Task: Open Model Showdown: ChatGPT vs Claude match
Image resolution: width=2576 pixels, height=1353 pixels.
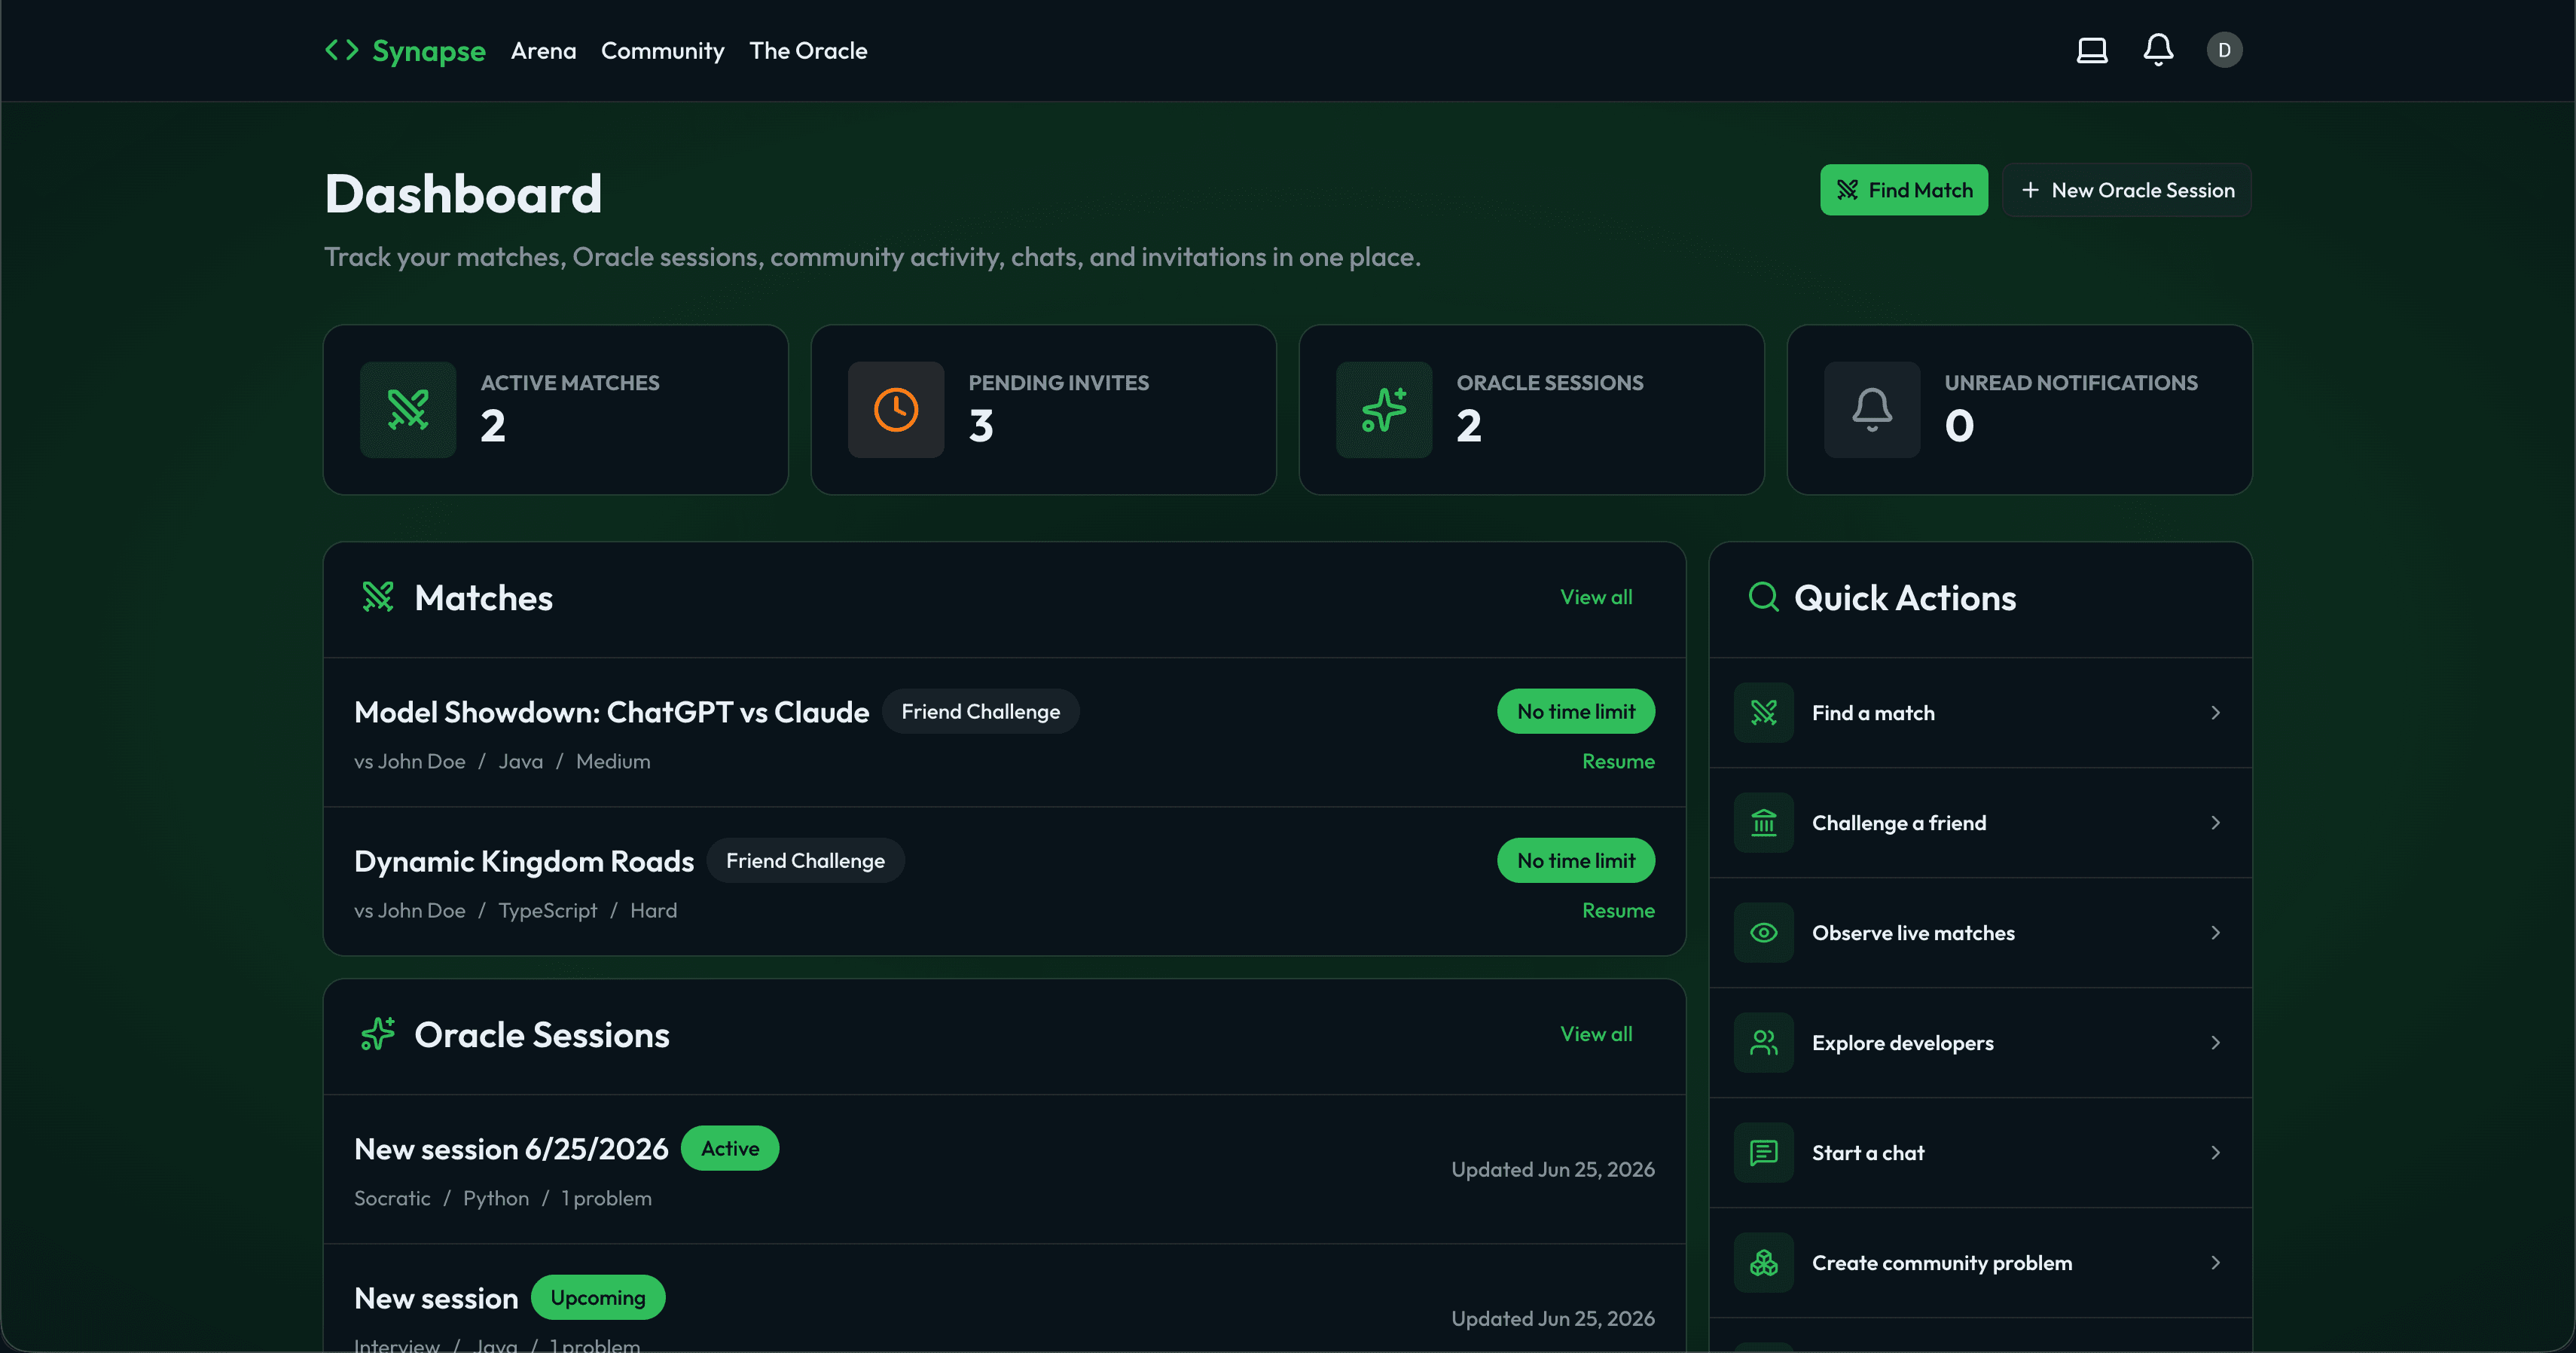Action: (x=611, y=712)
